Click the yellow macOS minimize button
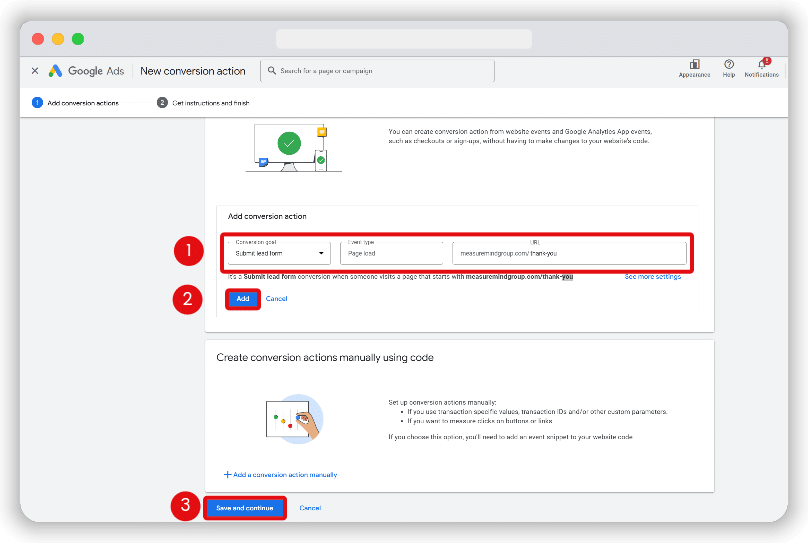 click(58, 39)
